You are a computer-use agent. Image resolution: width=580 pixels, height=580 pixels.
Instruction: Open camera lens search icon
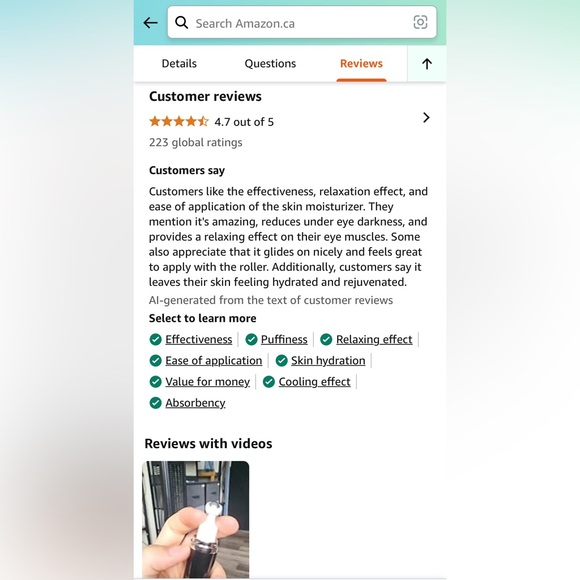[420, 22]
